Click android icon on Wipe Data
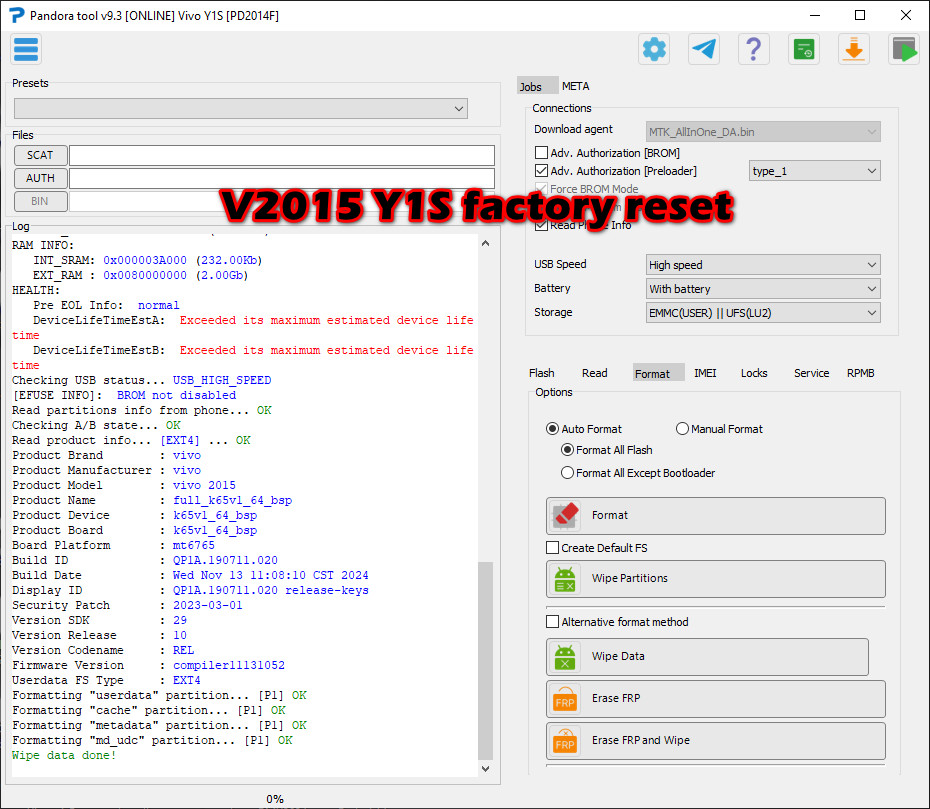 (x=565, y=657)
